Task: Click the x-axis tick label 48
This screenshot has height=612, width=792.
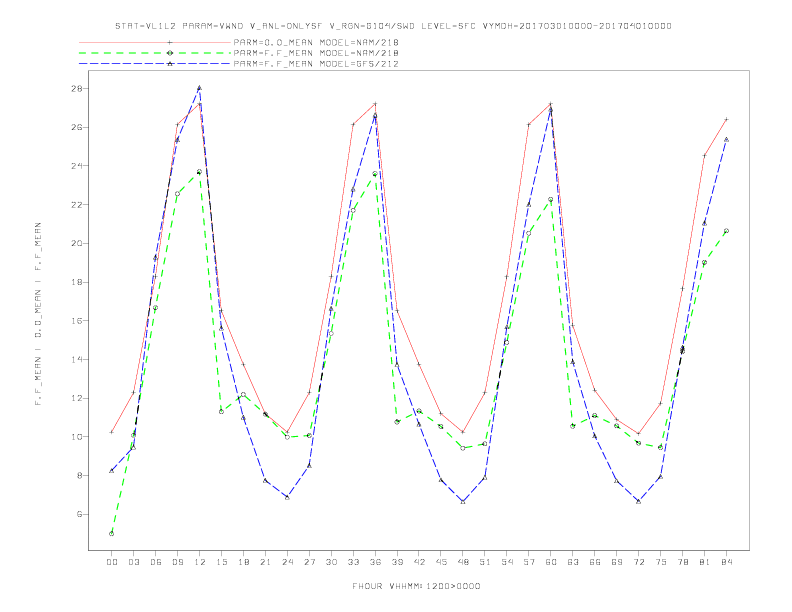Action: (463, 562)
